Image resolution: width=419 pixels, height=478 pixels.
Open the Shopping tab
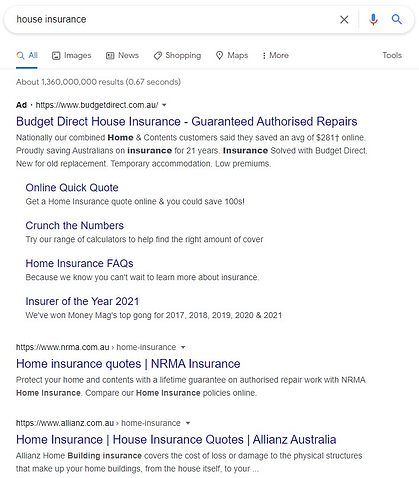click(177, 55)
